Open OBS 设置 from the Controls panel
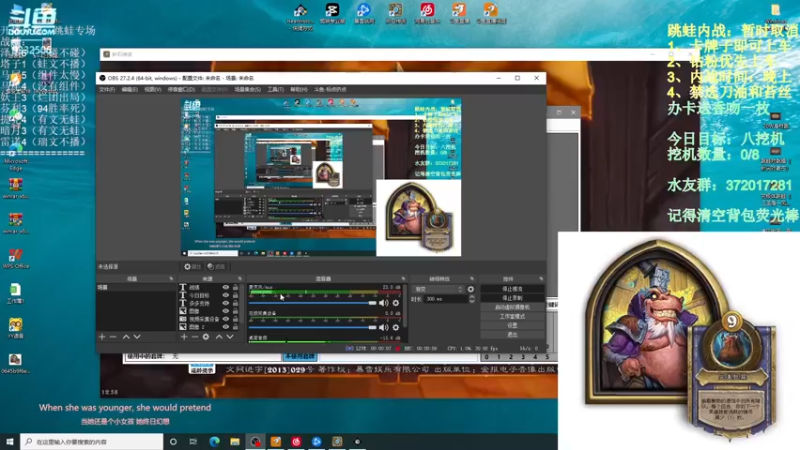 512,326
